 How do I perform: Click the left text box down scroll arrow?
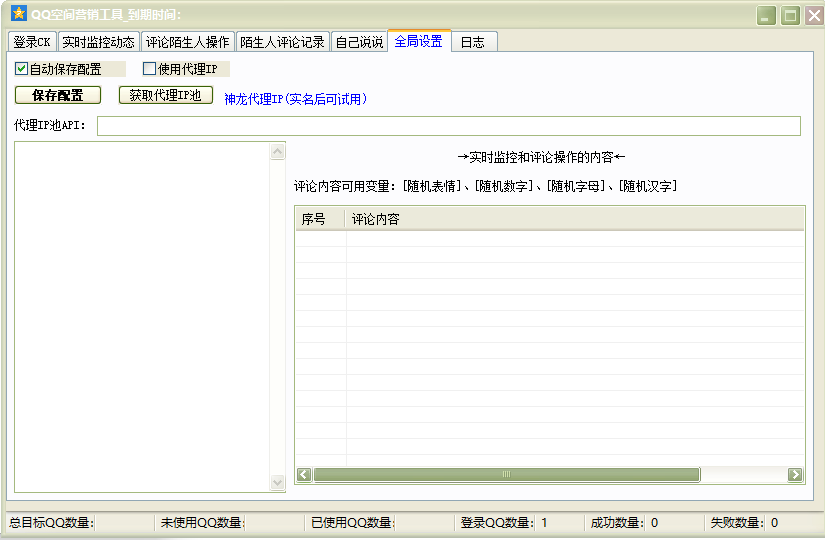coord(278,482)
